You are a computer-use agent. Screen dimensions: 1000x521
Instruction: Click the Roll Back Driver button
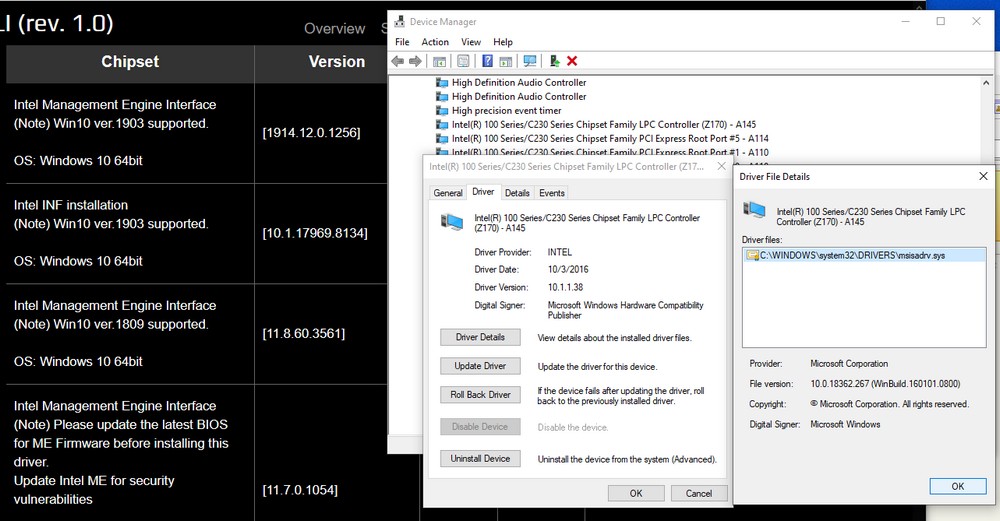coord(480,395)
